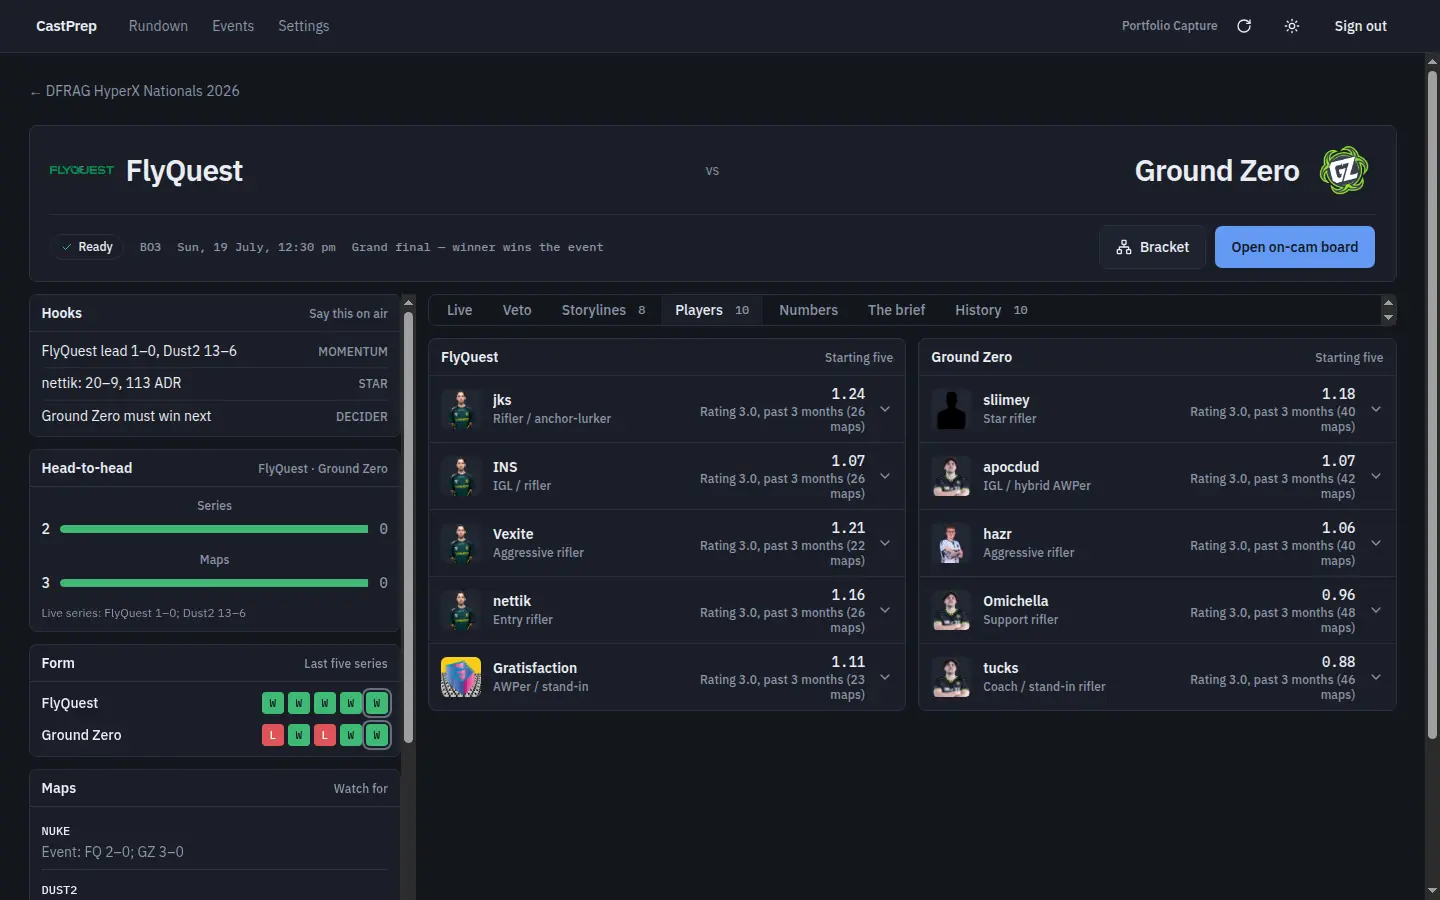Click hook 'FlyQuest lead 1–0, Dust2 13–6'
Image resolution: width=1440 pixels, height=900 pixels.
tap(214, 351)
